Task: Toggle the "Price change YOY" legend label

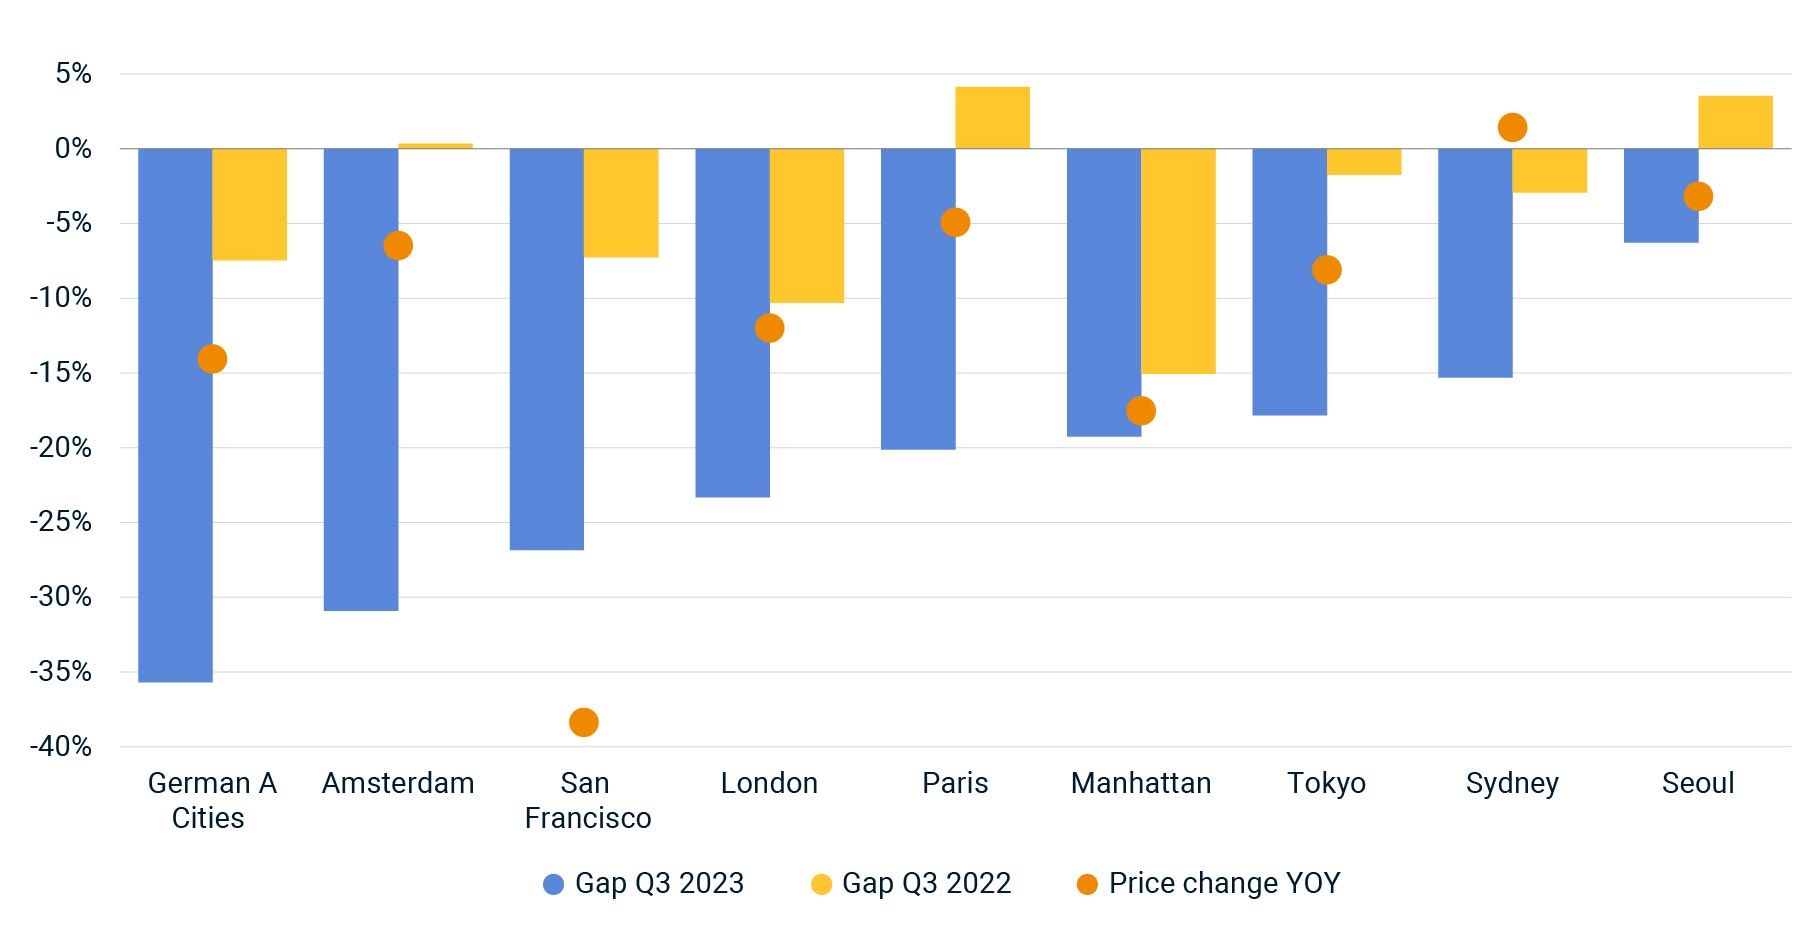Action: 1224,883
